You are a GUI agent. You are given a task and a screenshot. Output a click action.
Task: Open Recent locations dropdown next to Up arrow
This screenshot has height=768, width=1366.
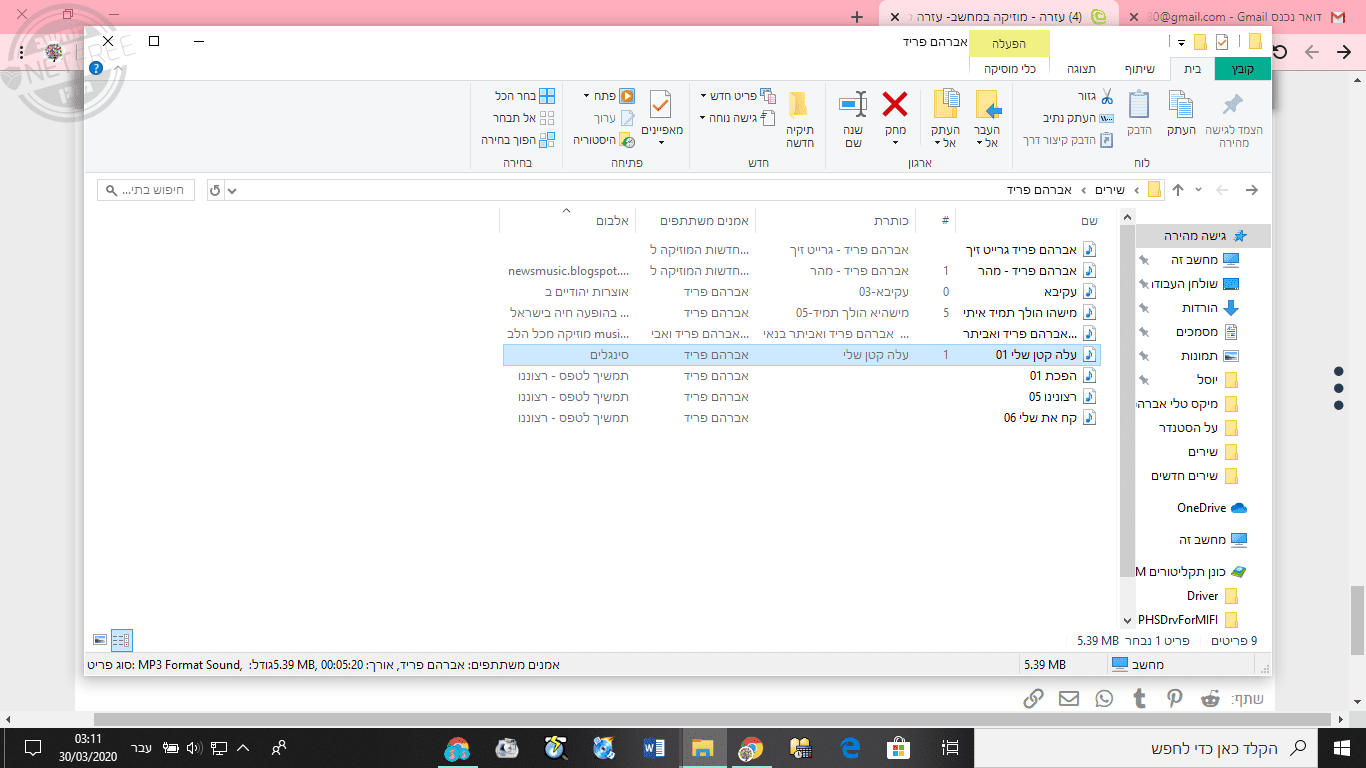pos(1198,190)
